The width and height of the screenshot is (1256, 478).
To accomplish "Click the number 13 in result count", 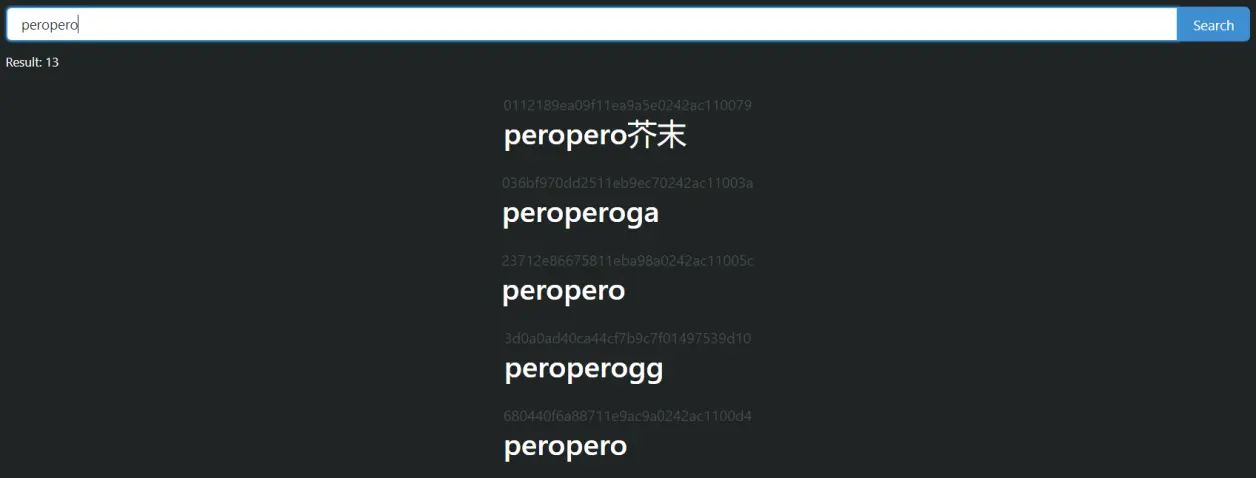I will [x=52, y=62].
